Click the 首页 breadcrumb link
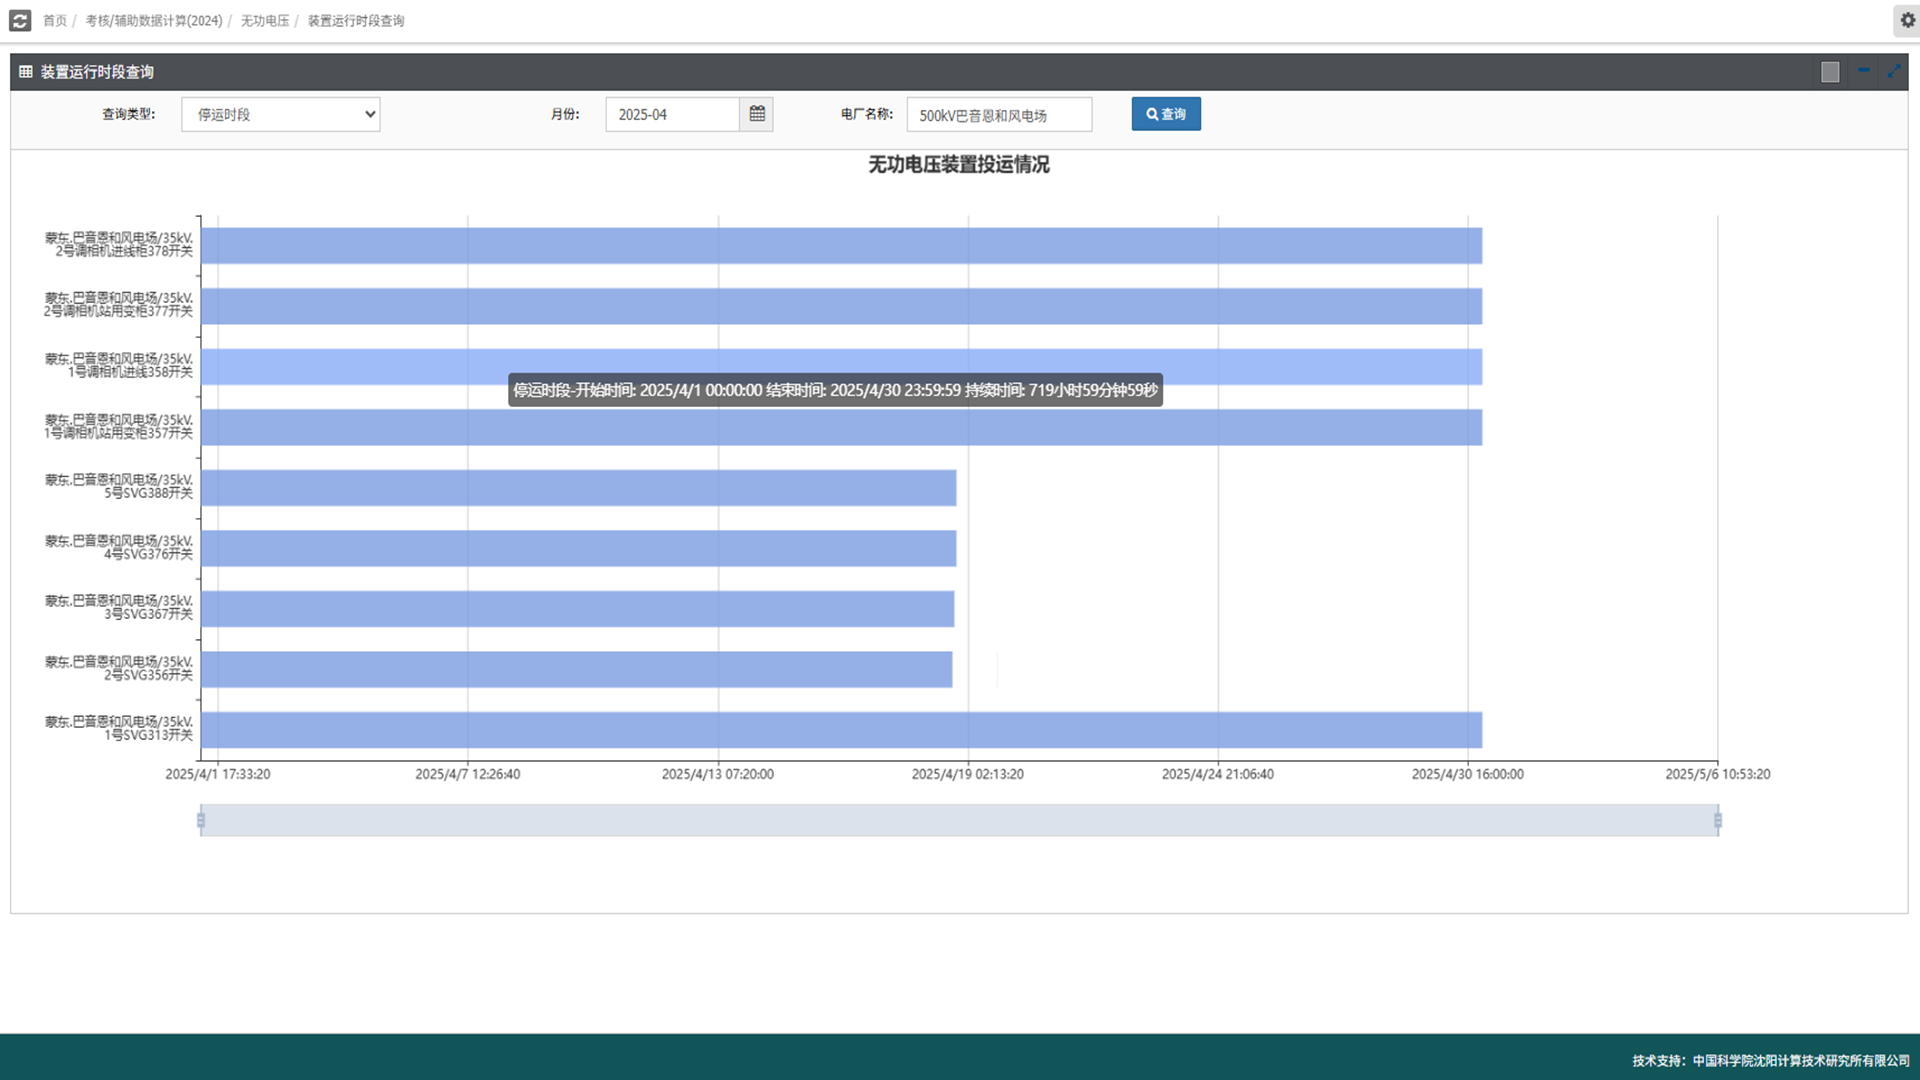The width and height of the screenshot is (1920, 1080). click(x=55, y=21)
